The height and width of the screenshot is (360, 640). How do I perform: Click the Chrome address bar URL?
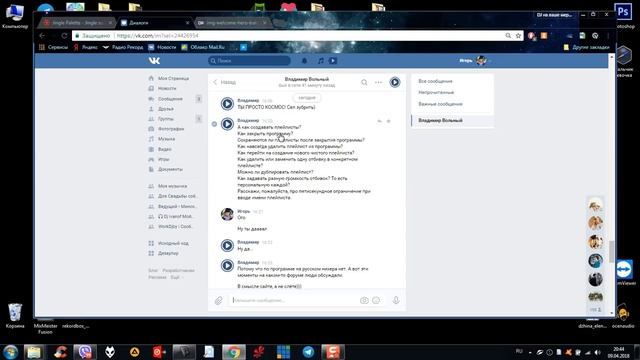click(x=158, y=36)
